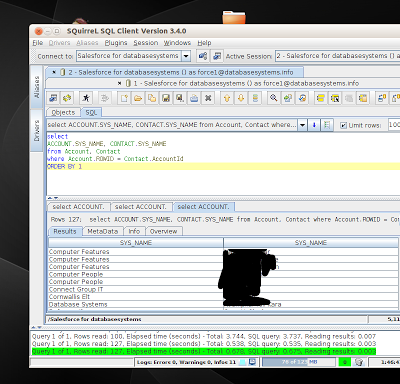Open the Drivers side panel
400x384 pixels.
37,130
